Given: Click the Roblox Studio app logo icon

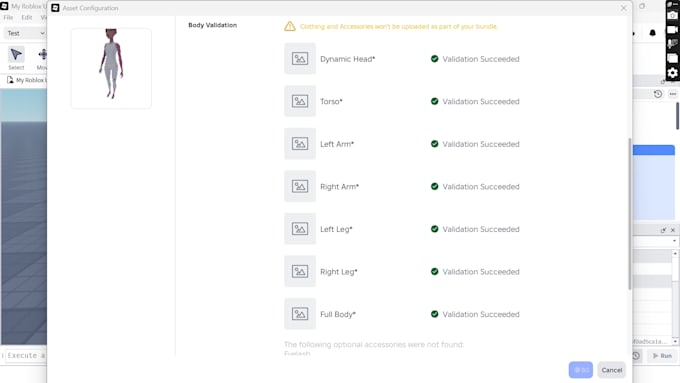Looking at the screenshot, I should coord(4,6).
